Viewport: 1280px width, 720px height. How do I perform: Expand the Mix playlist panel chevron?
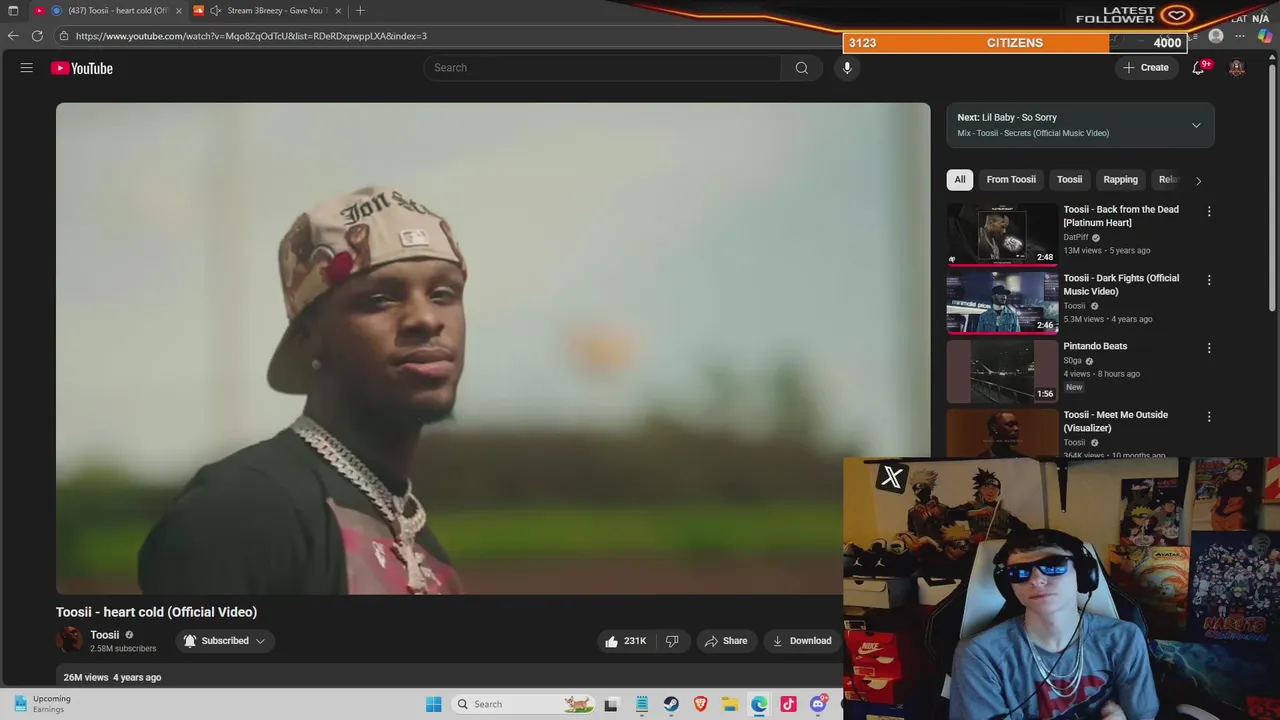tap(1196, 125)
